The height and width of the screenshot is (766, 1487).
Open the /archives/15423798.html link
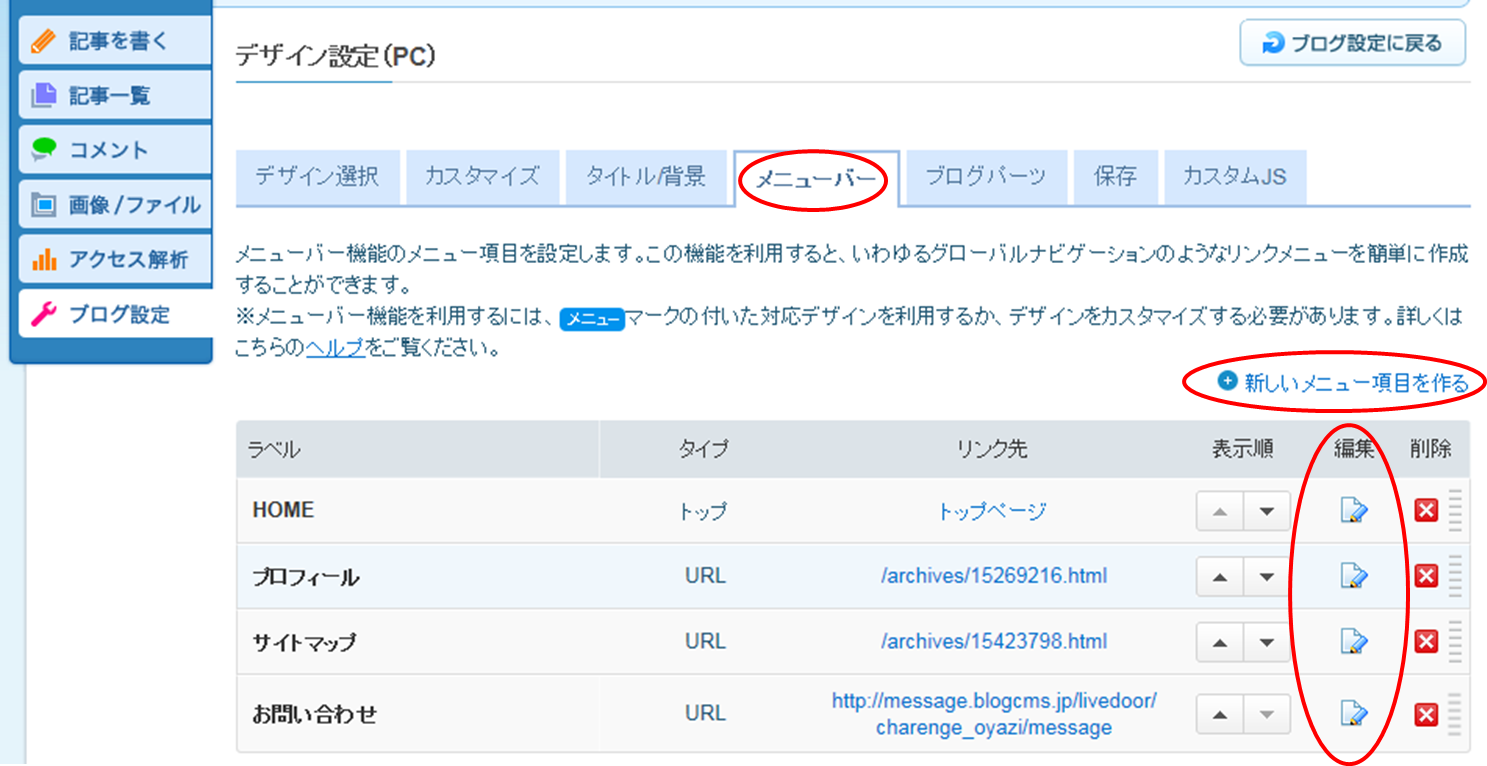(x=994, y=641)
